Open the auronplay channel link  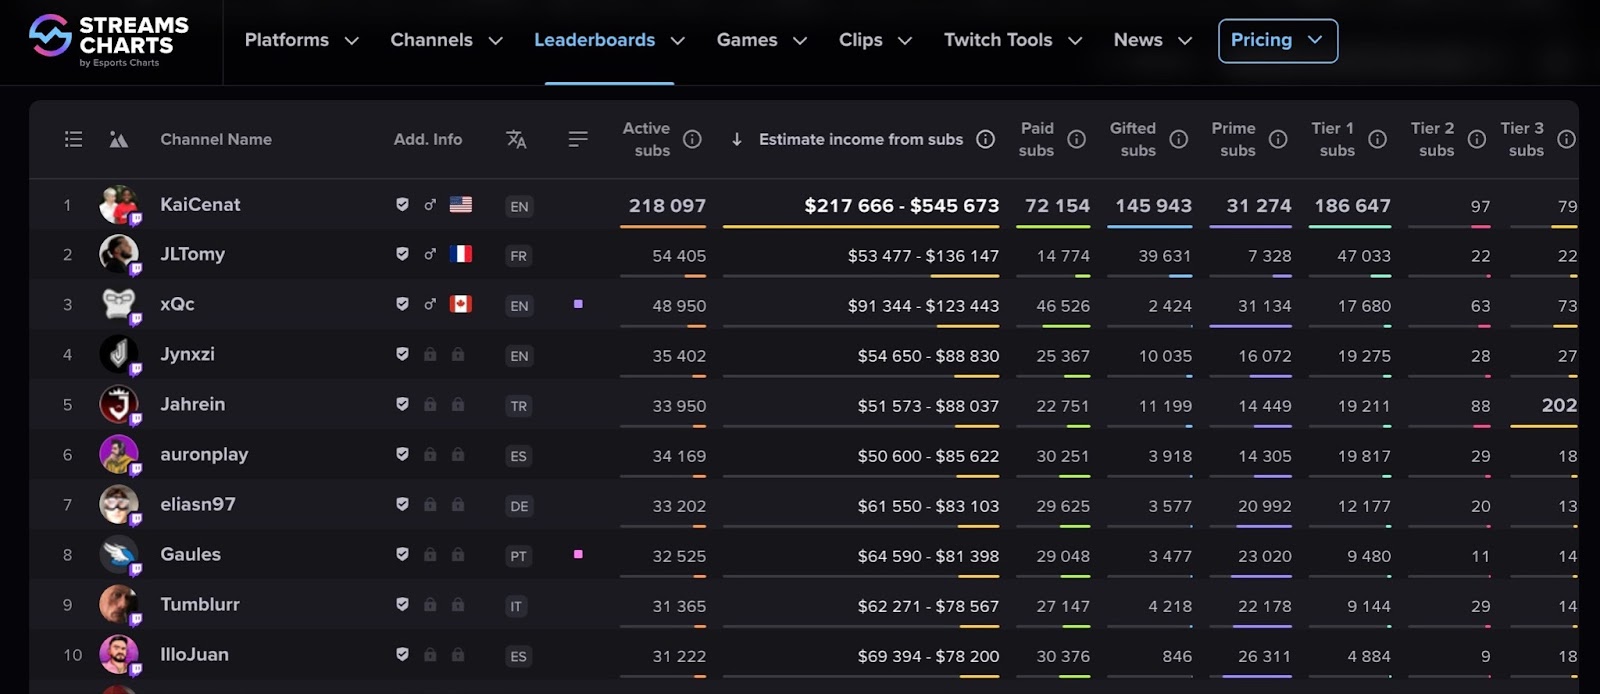tap(204, 454)
